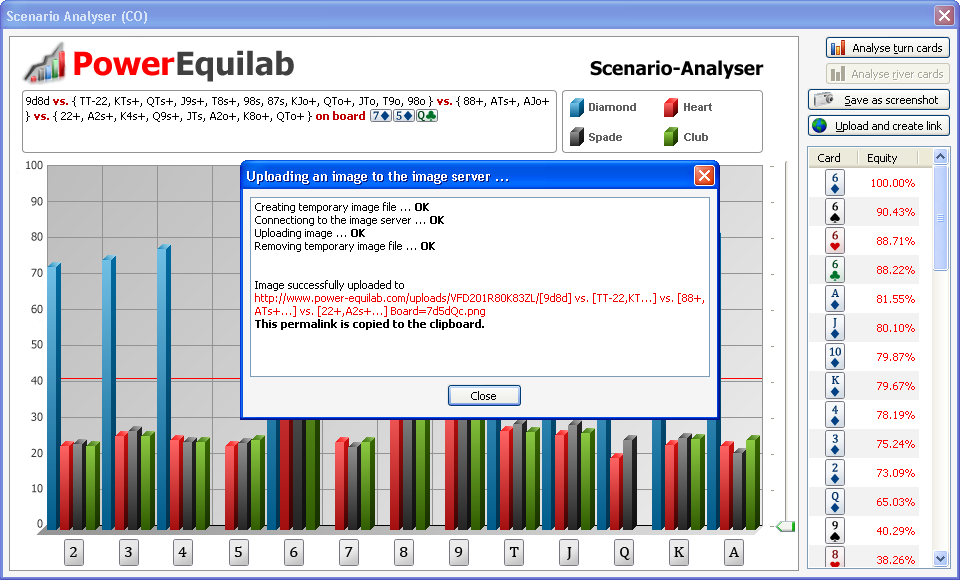Click the bar chart icon on Analyse turn cards
The height and width of the screenshot is (580, 960).
pos(838,48)
